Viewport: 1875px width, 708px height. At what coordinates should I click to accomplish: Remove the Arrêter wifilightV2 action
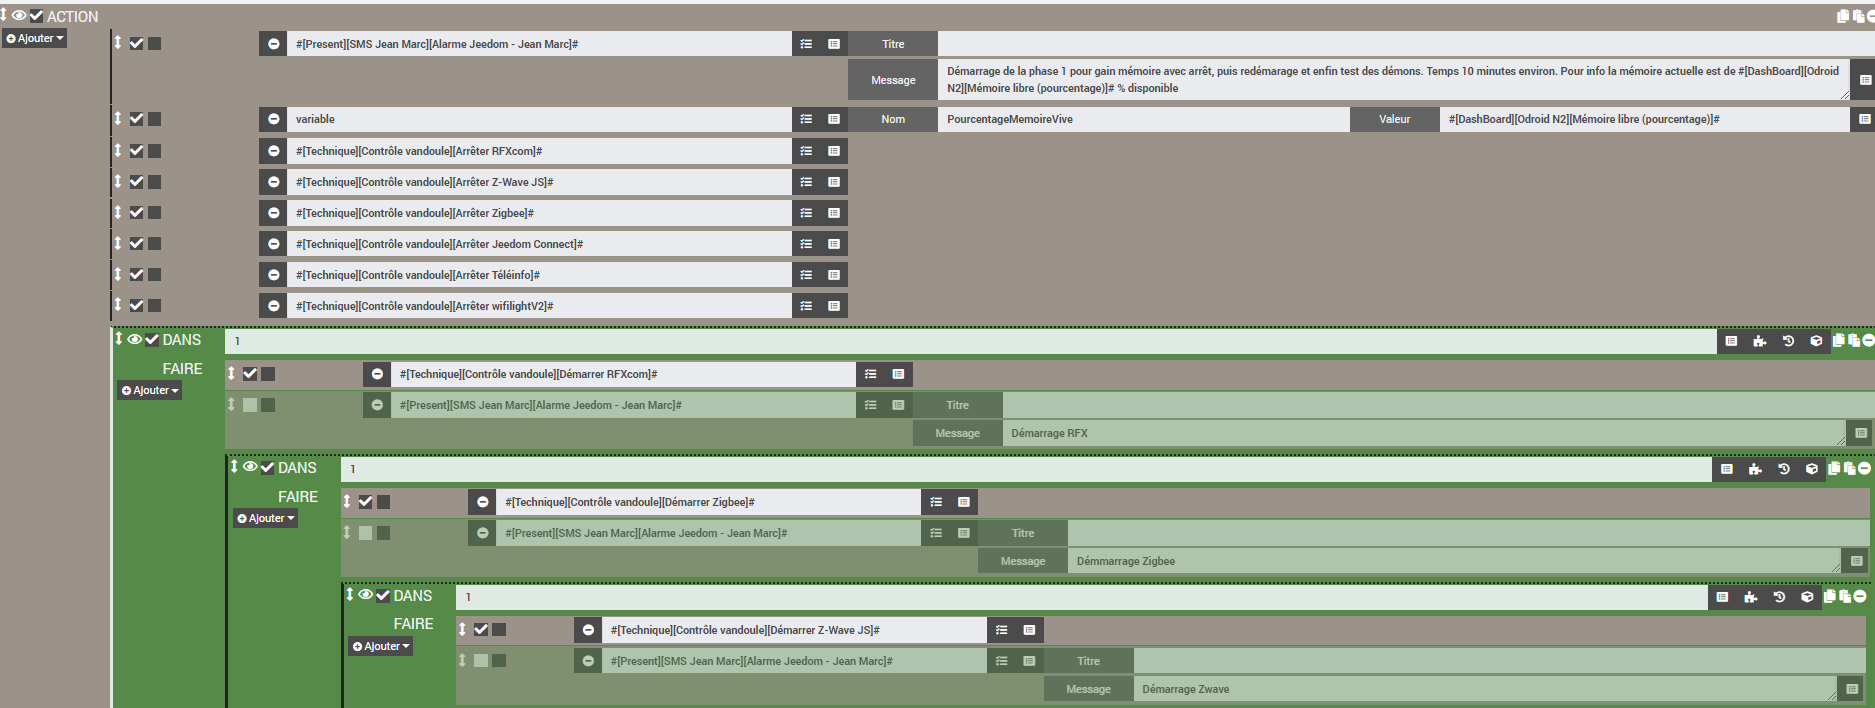click(x=273, y=306)
